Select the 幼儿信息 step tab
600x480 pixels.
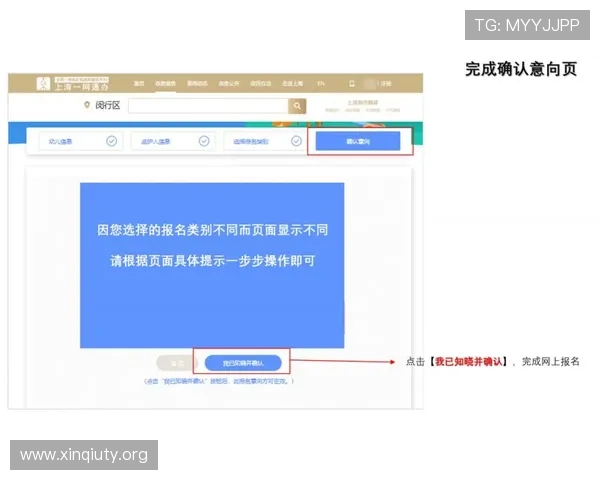[81, 141]
